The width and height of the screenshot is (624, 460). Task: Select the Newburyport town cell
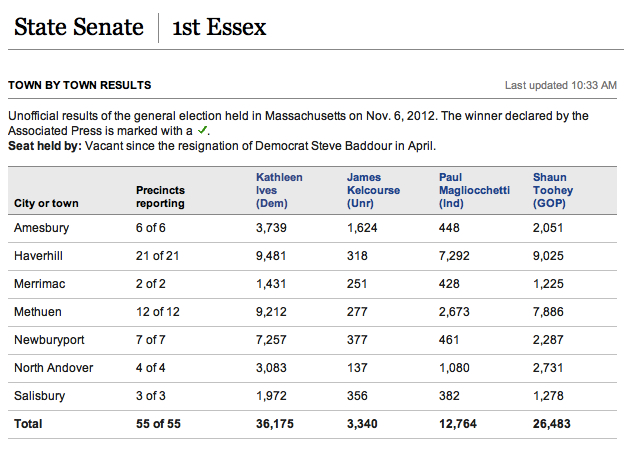coord(49,340)
